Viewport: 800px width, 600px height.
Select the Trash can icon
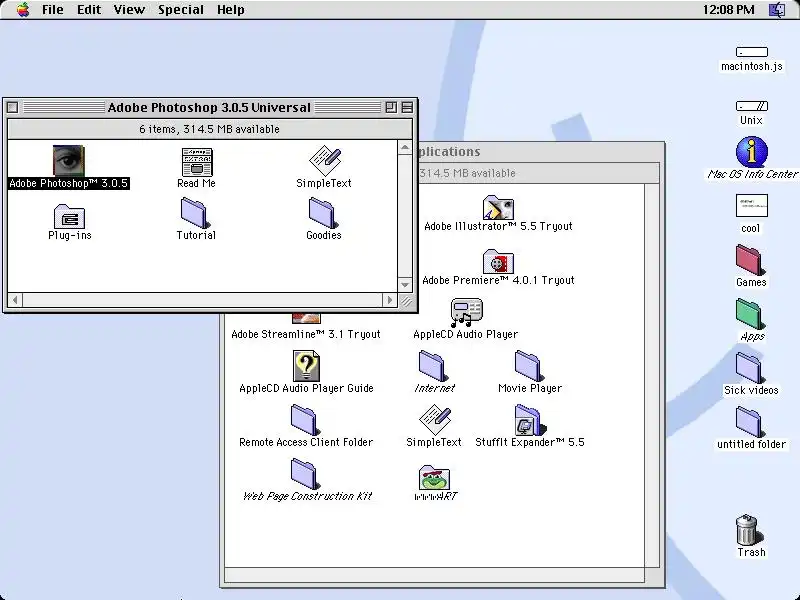749,530
